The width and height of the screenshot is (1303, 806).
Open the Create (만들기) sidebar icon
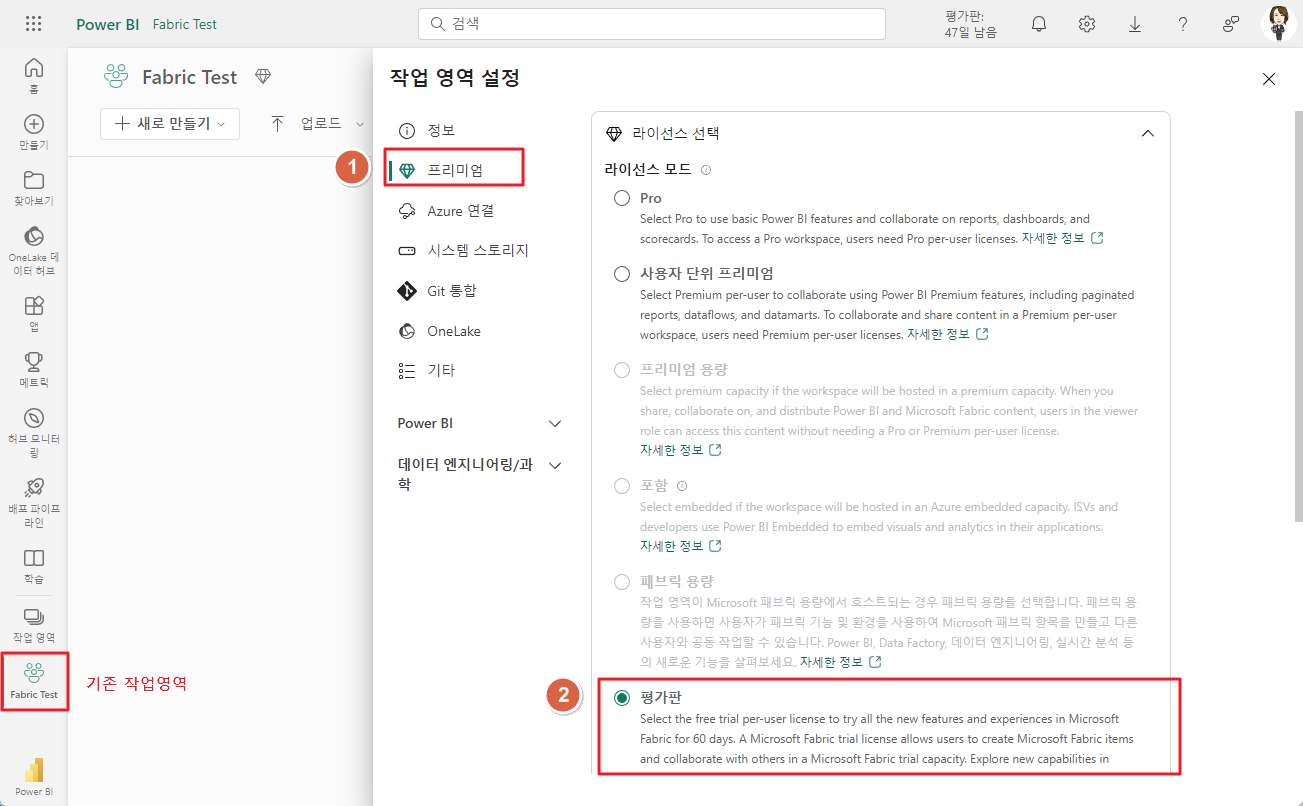coord(34,131)
